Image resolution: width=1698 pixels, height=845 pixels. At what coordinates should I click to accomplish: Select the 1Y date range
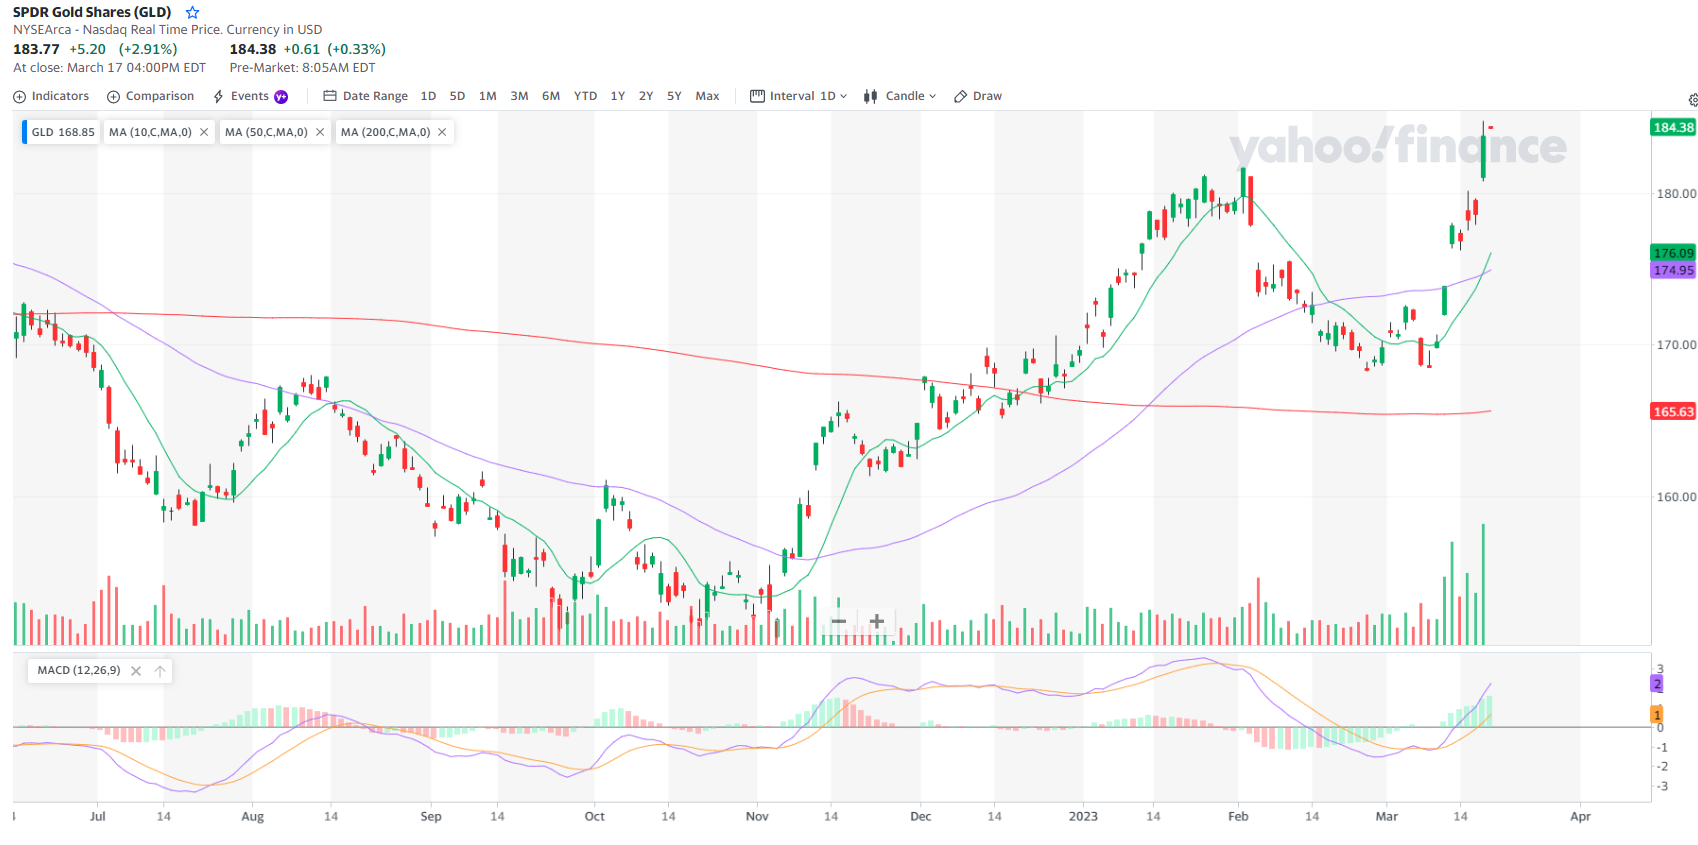pos(618,96)
